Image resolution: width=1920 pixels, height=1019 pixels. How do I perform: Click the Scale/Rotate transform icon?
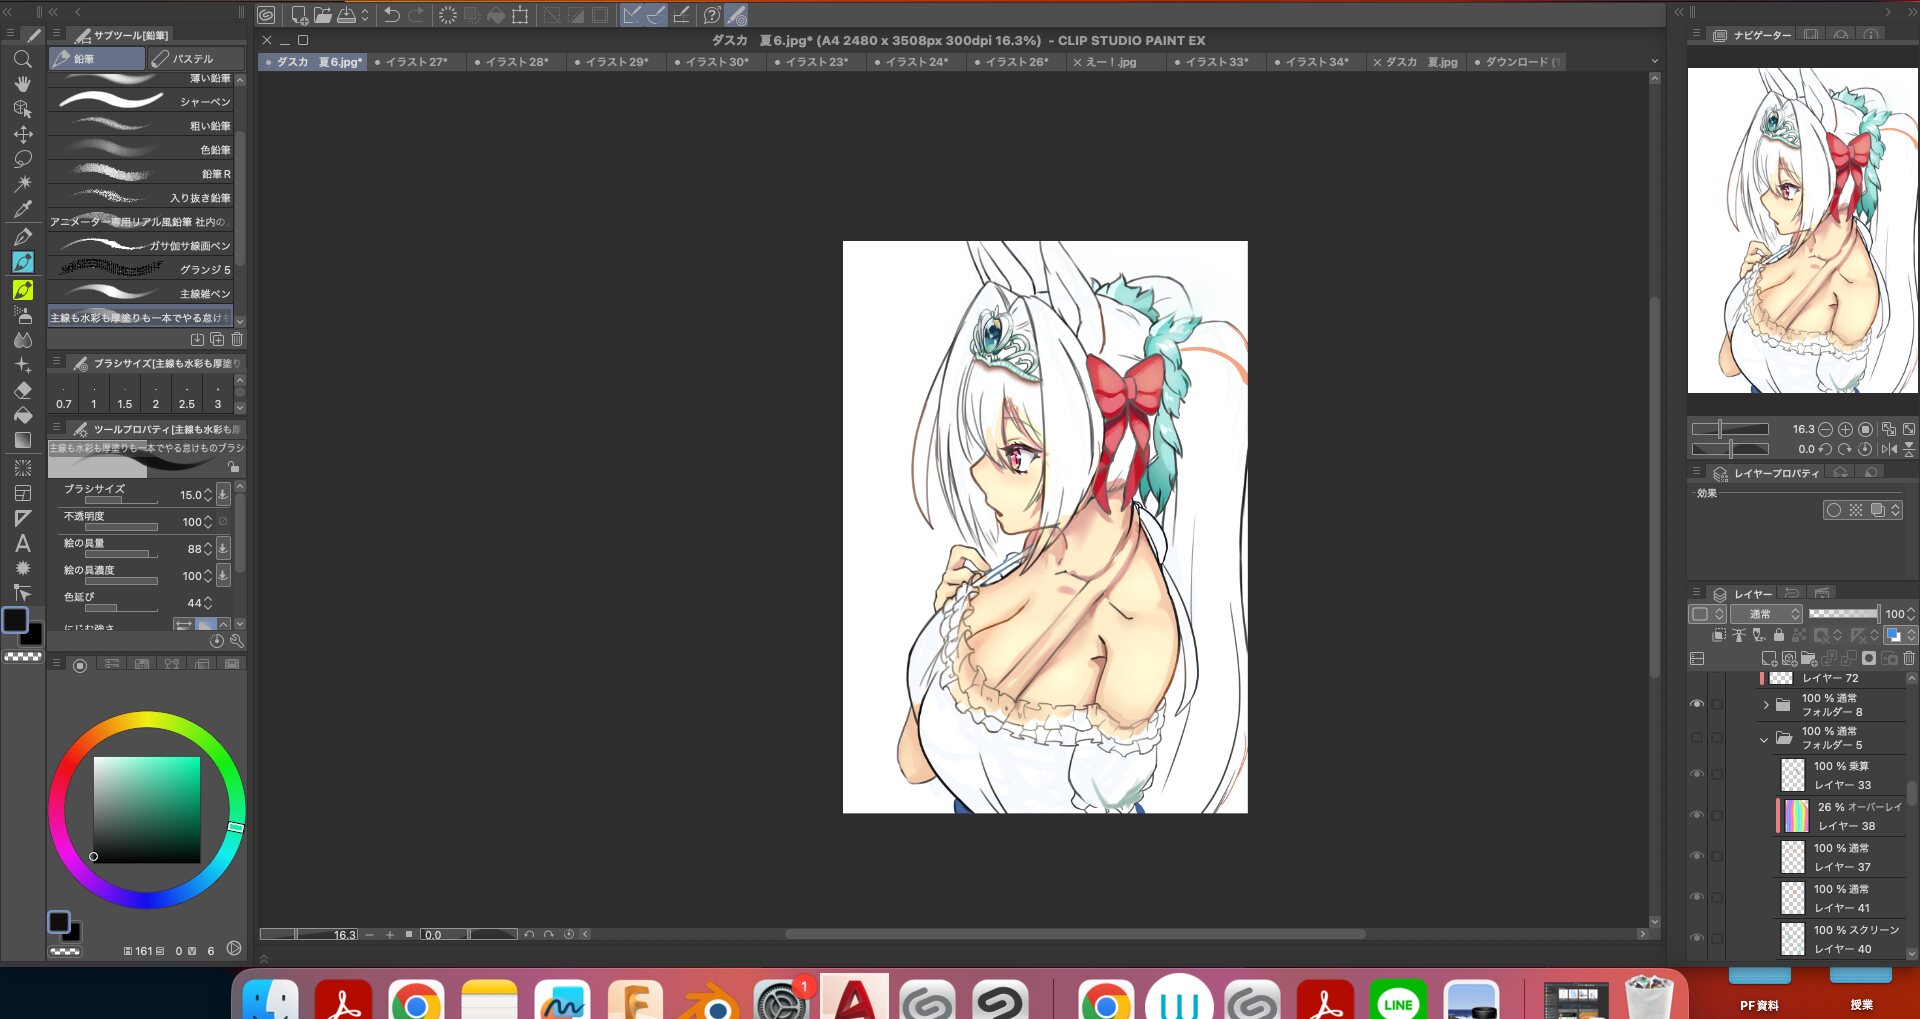pyautogui.click(x=521, y=15)
